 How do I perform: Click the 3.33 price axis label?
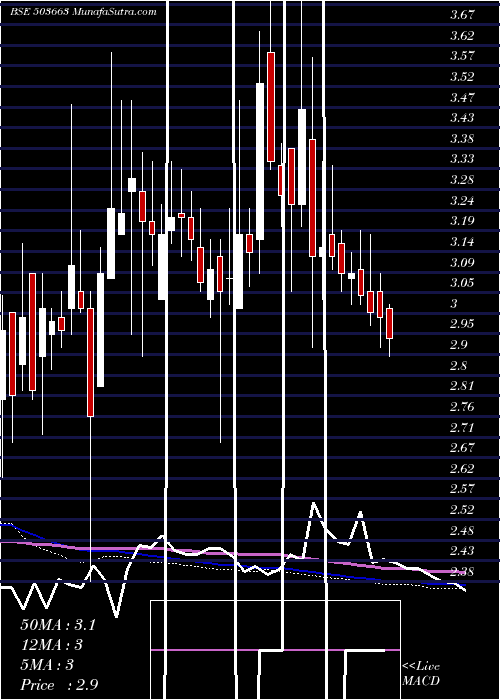pos(462,159)
